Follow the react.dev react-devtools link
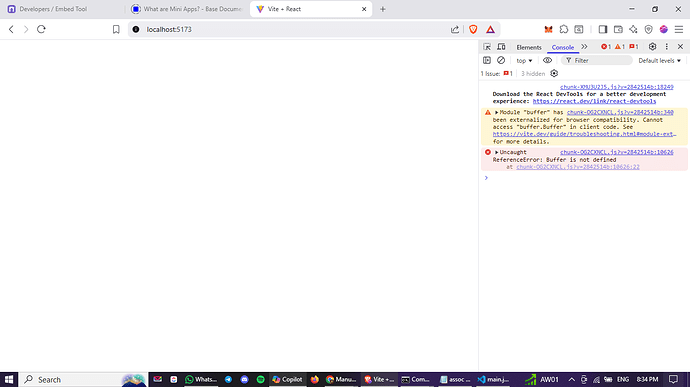The width and height of the screenshot is (690, 387). click(594, 101)
